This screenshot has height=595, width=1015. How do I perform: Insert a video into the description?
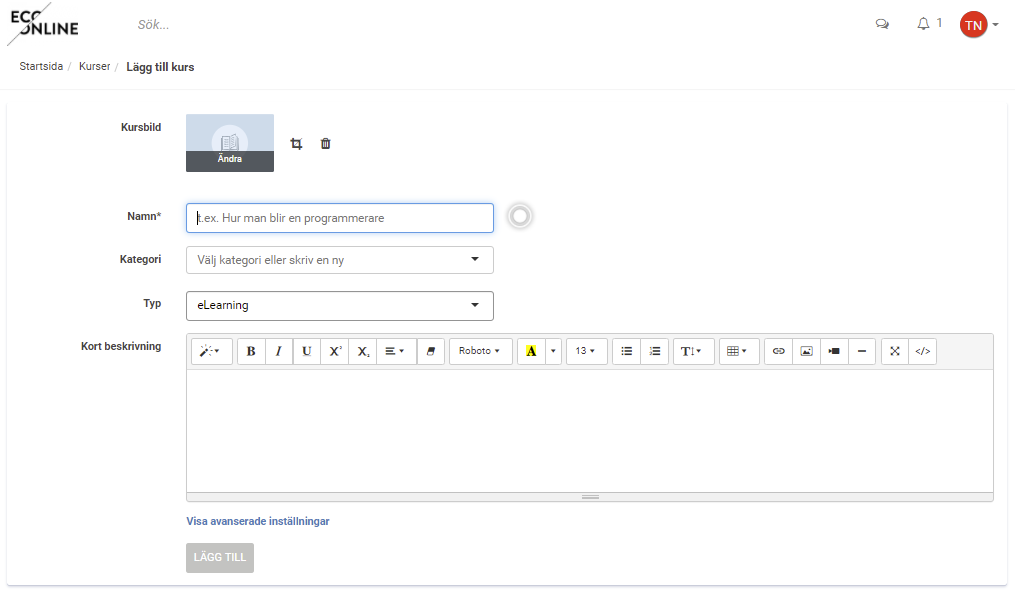[834, 351]
